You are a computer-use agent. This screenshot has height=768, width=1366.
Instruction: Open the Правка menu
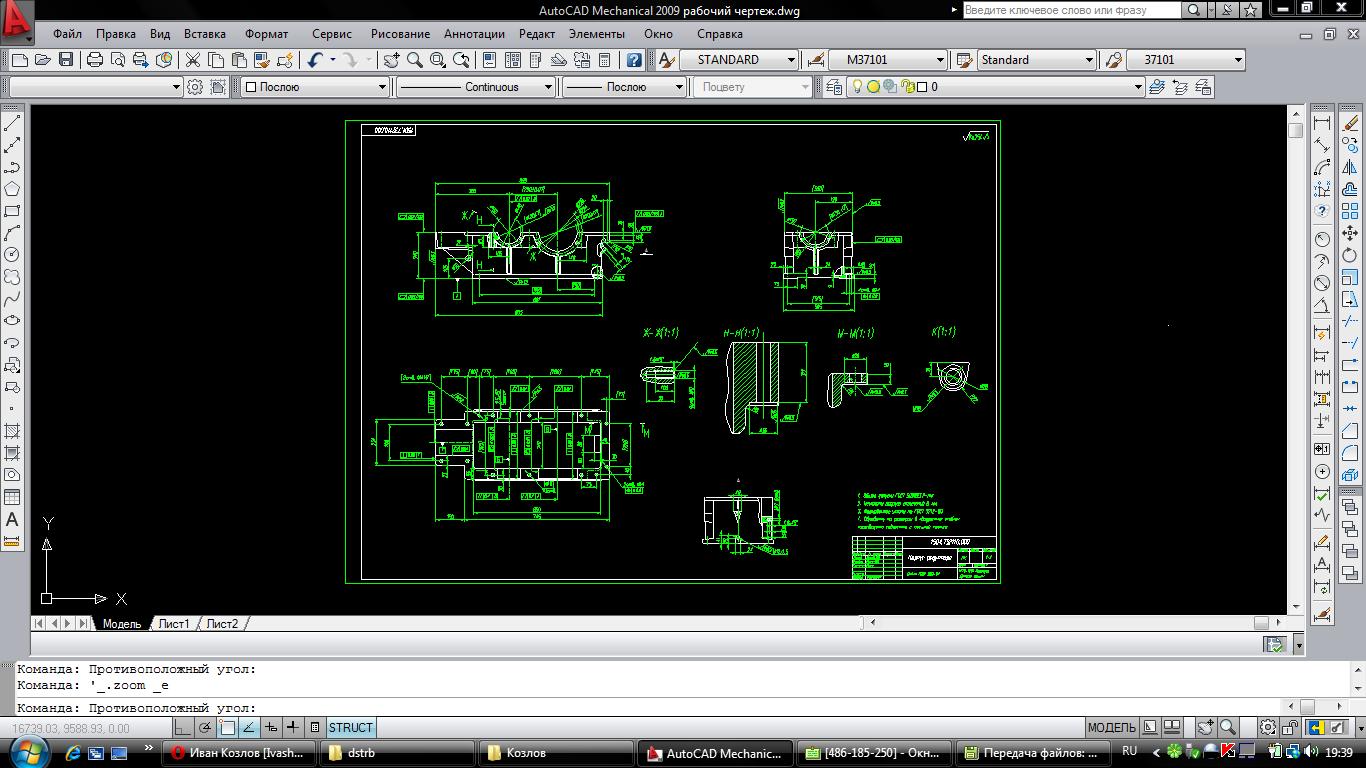tap(116, 34)
